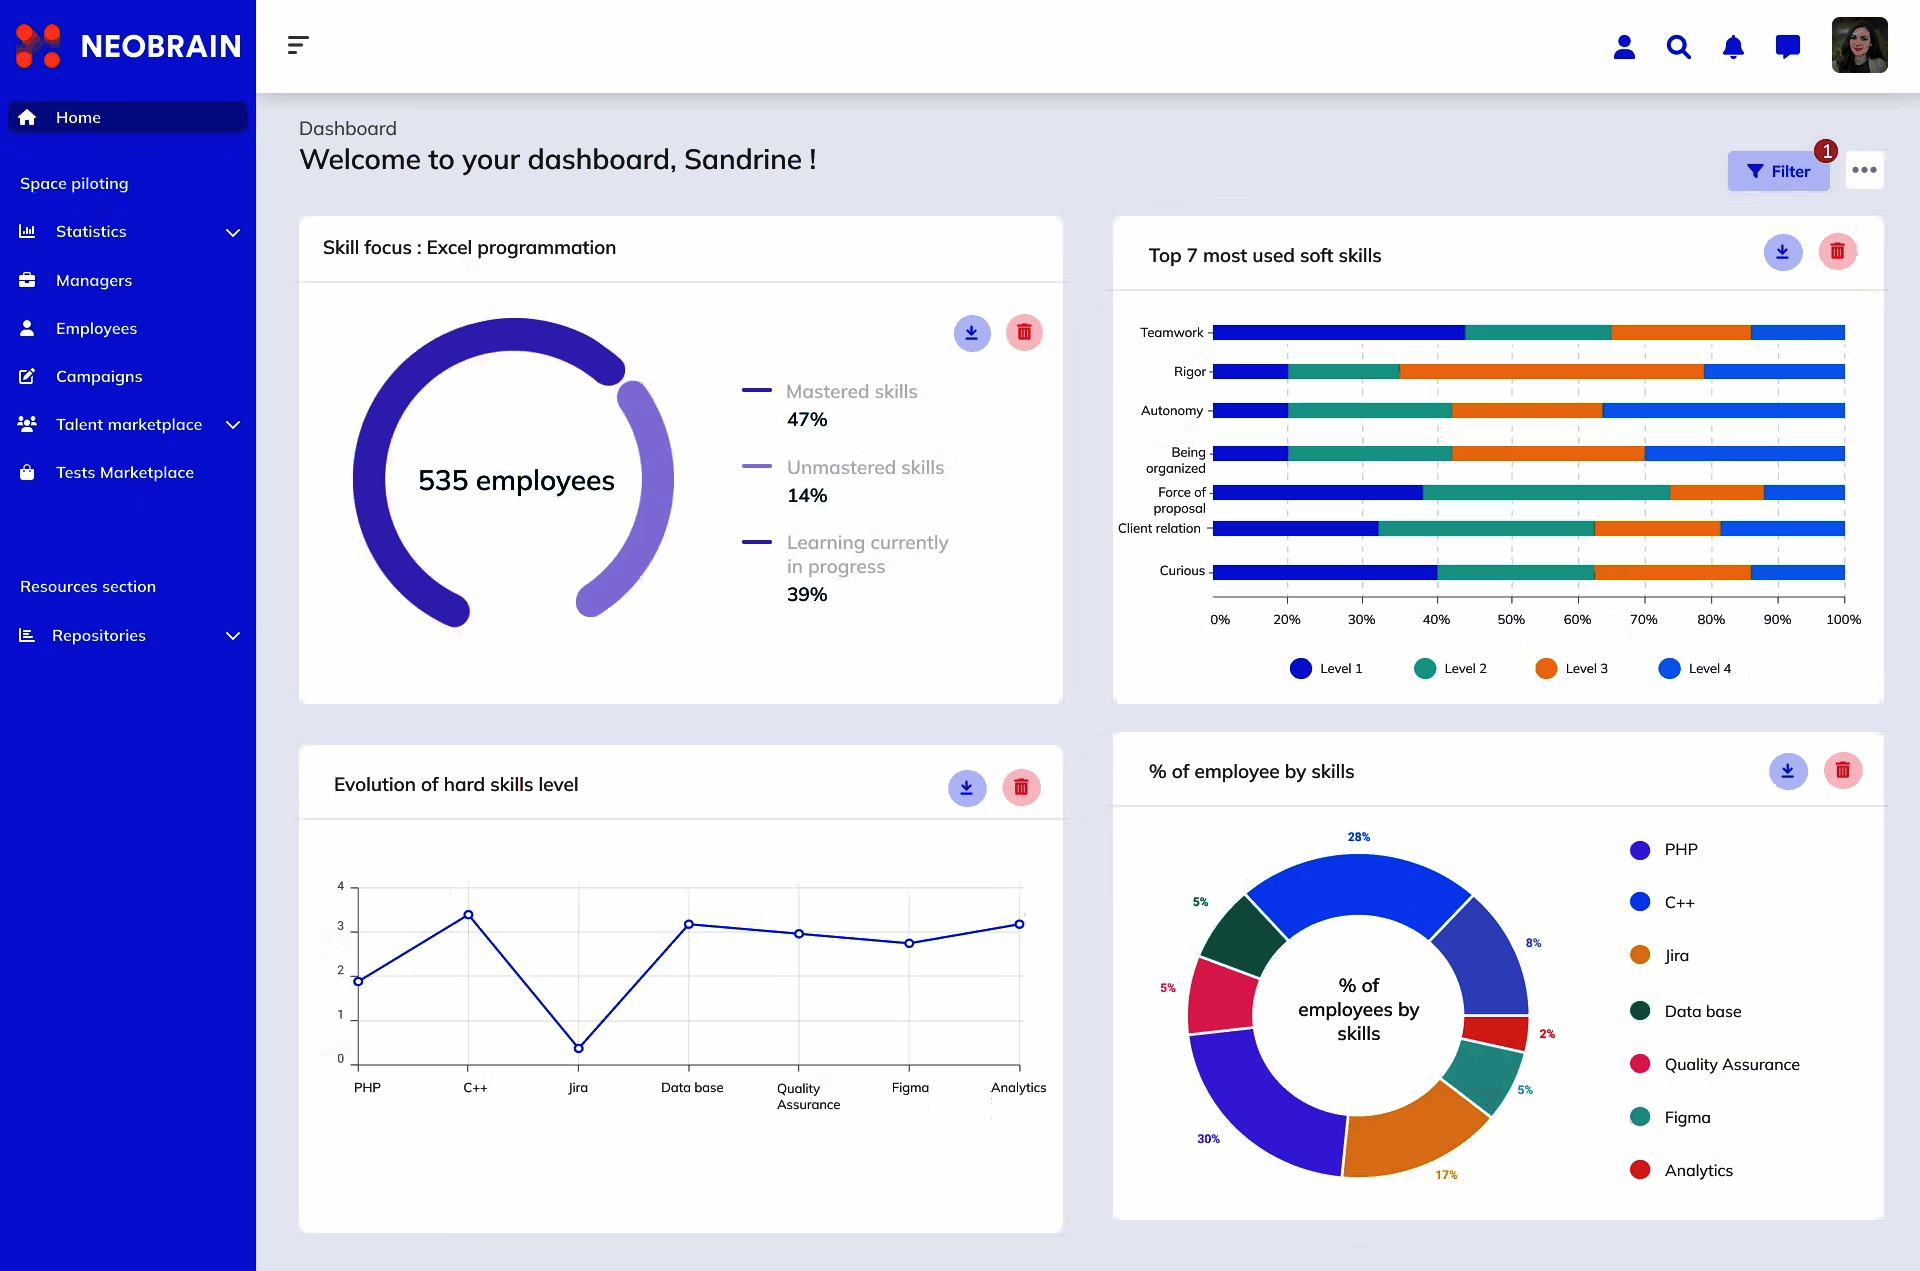Open the Employees sidebar section

pos(97,328)
